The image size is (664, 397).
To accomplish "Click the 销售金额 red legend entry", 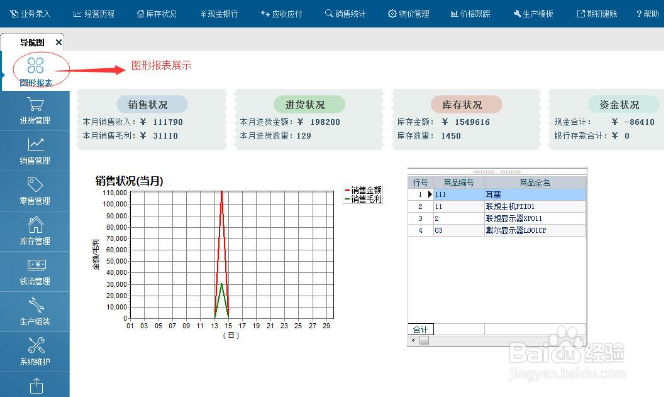I will [x=363, y=190].
